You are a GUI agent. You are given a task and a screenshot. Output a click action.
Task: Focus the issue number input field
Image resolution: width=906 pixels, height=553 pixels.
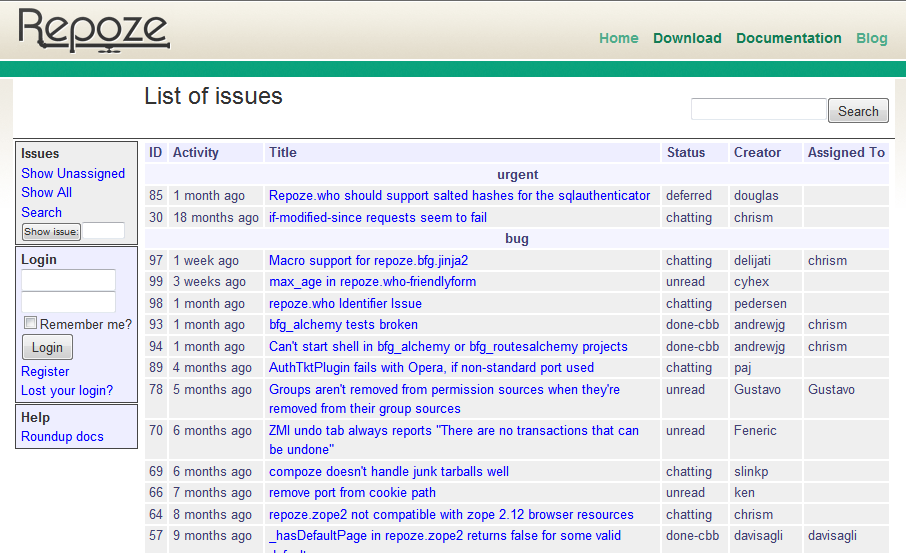click(103, 231)
